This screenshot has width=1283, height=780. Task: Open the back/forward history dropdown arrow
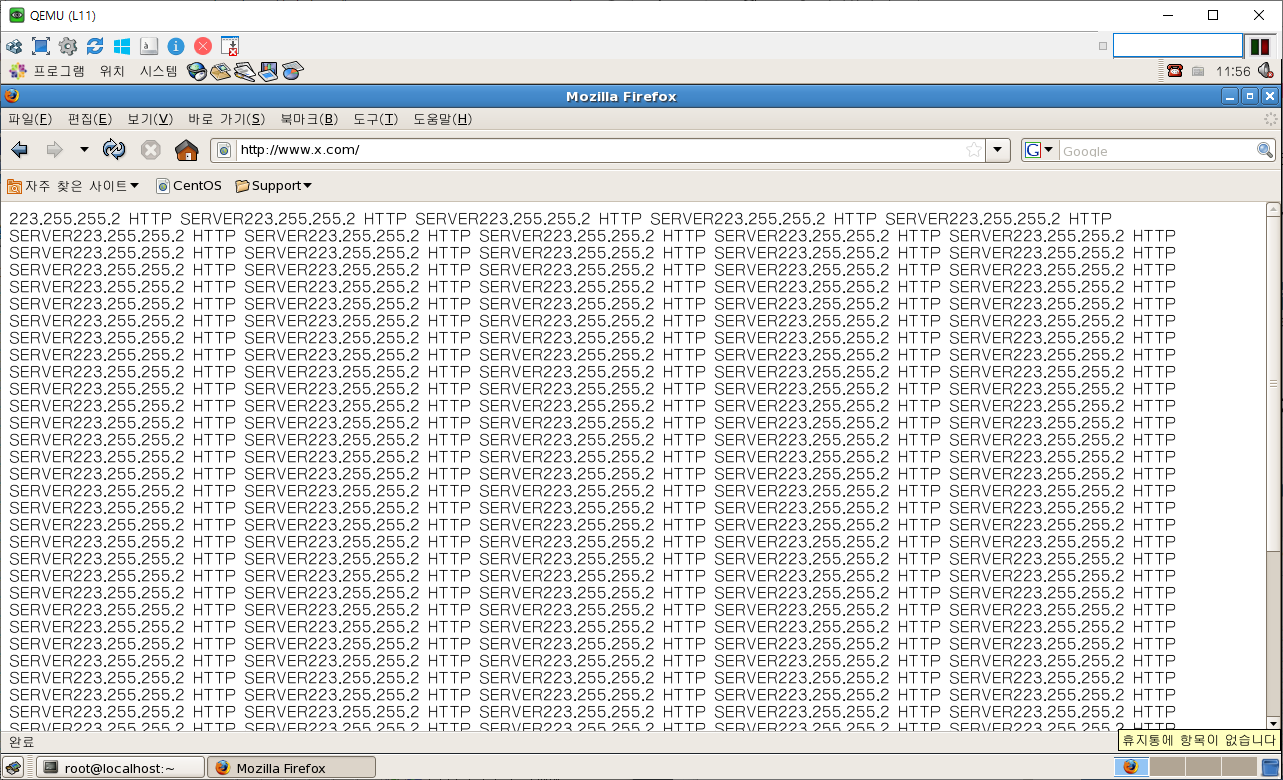pos(84,150)
